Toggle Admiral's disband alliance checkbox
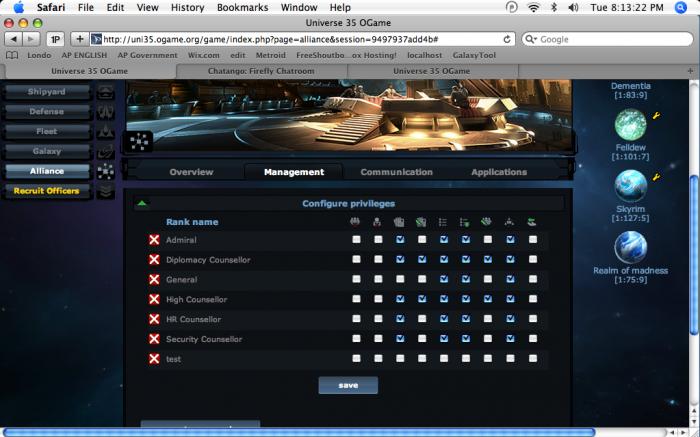 [356, 240]
